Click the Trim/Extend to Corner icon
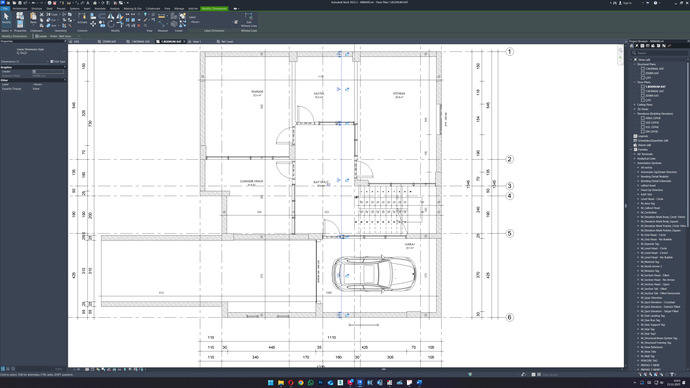Screen dimensions: 690x388 tap(119, 24)
